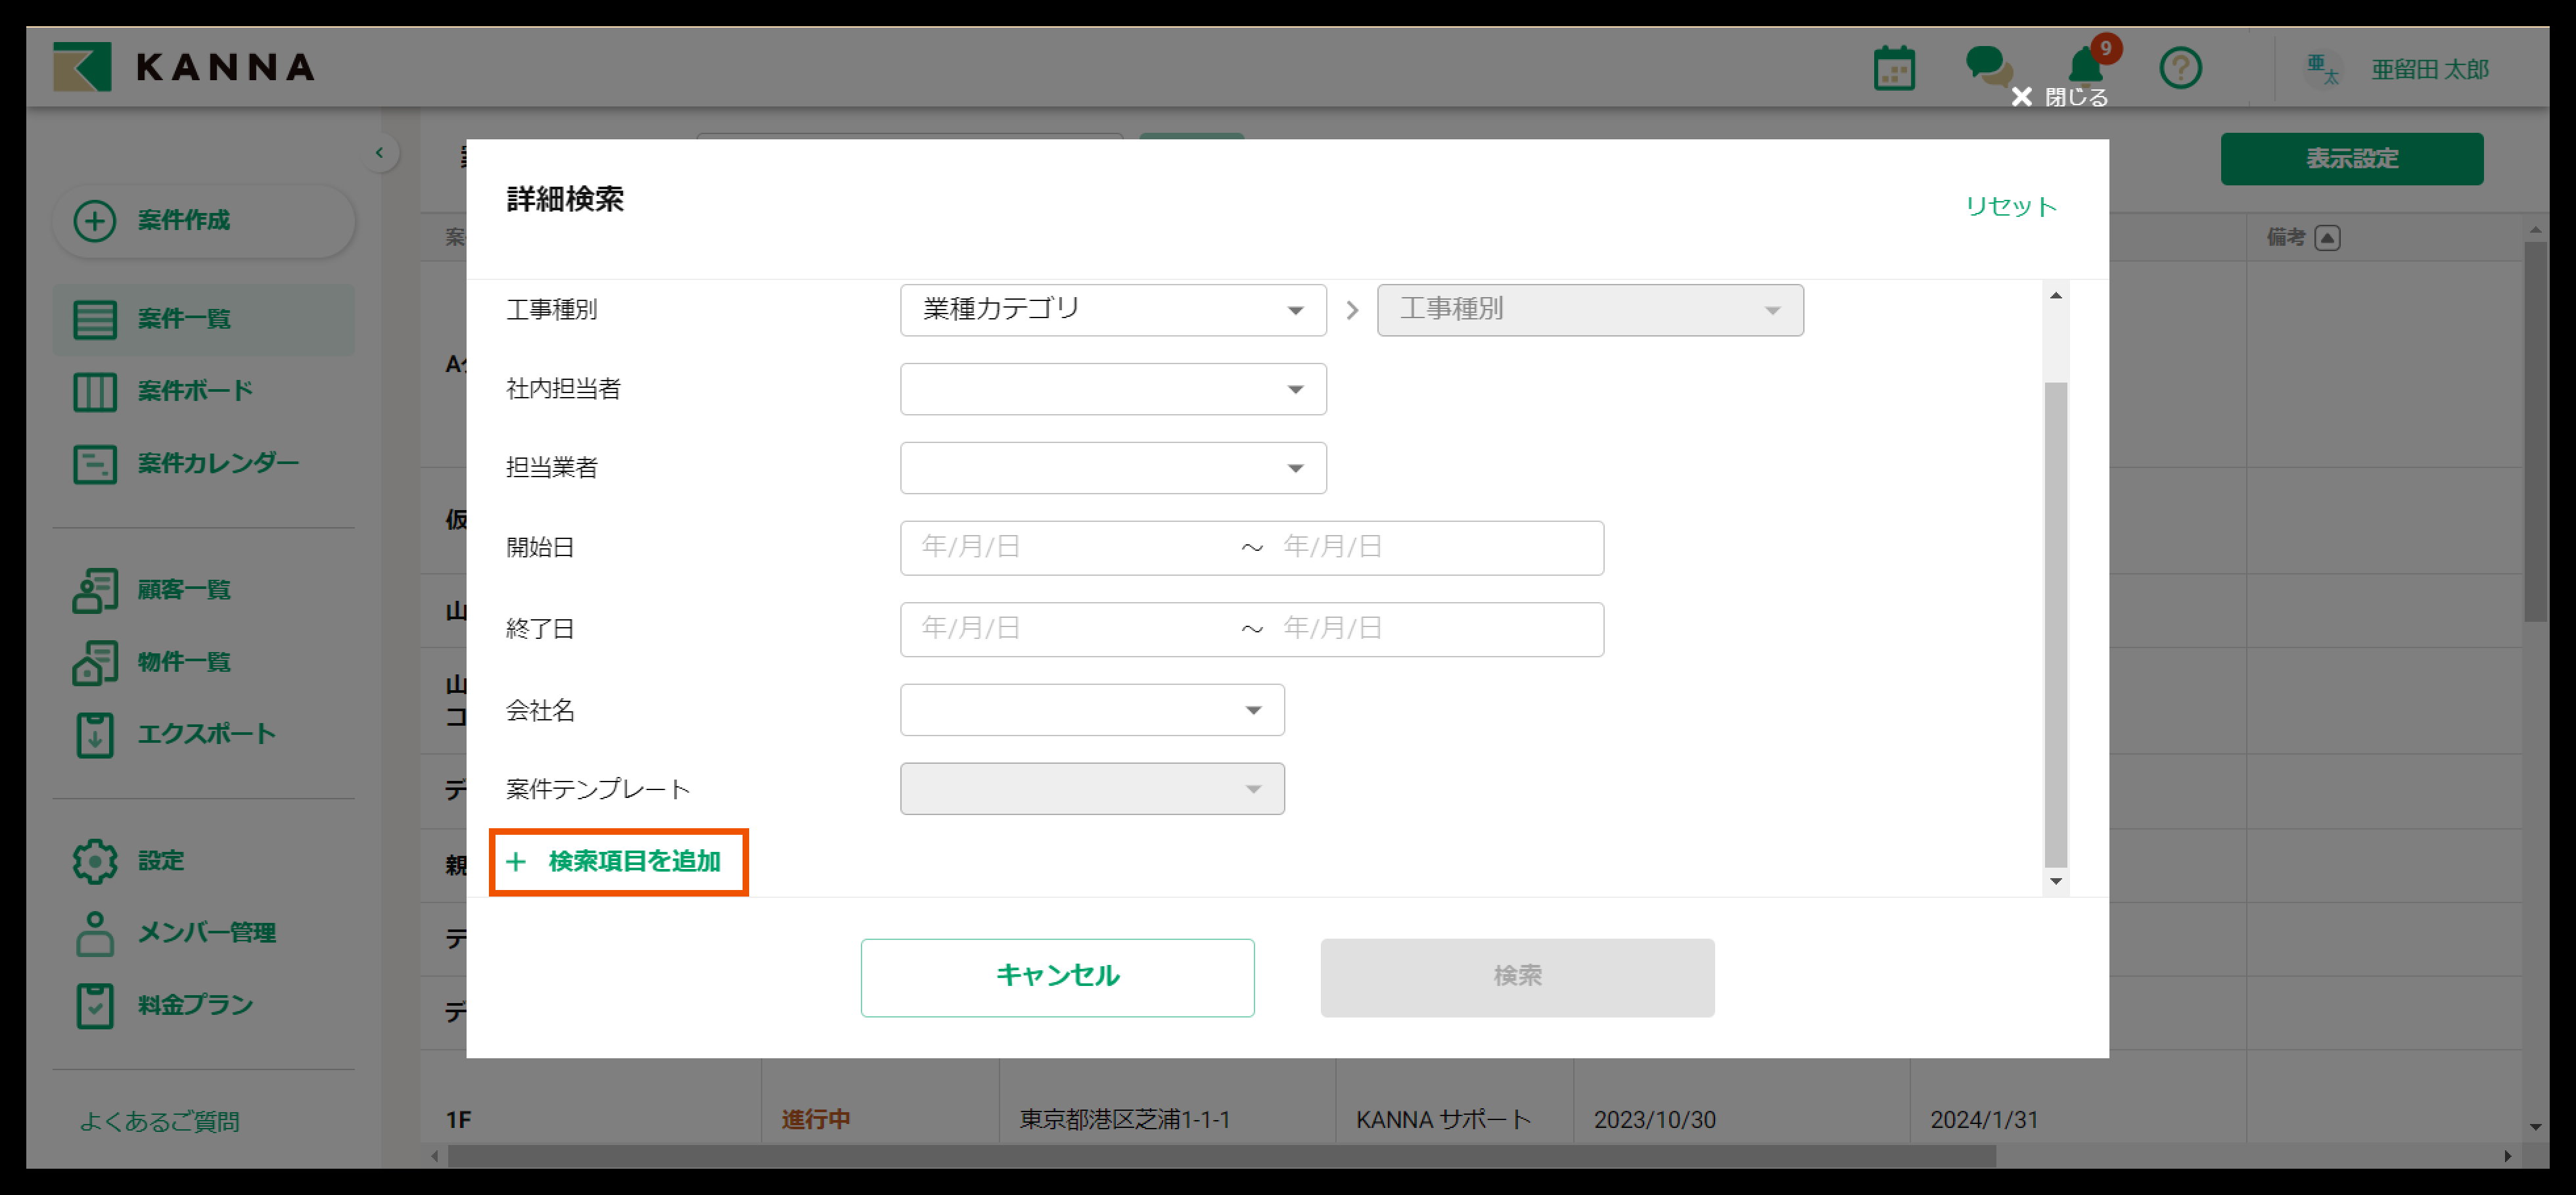Expand the 業種カテゴリ dropdown
The height and width of the screenshot is (1195, 2576).
(x=1112, y=310)
